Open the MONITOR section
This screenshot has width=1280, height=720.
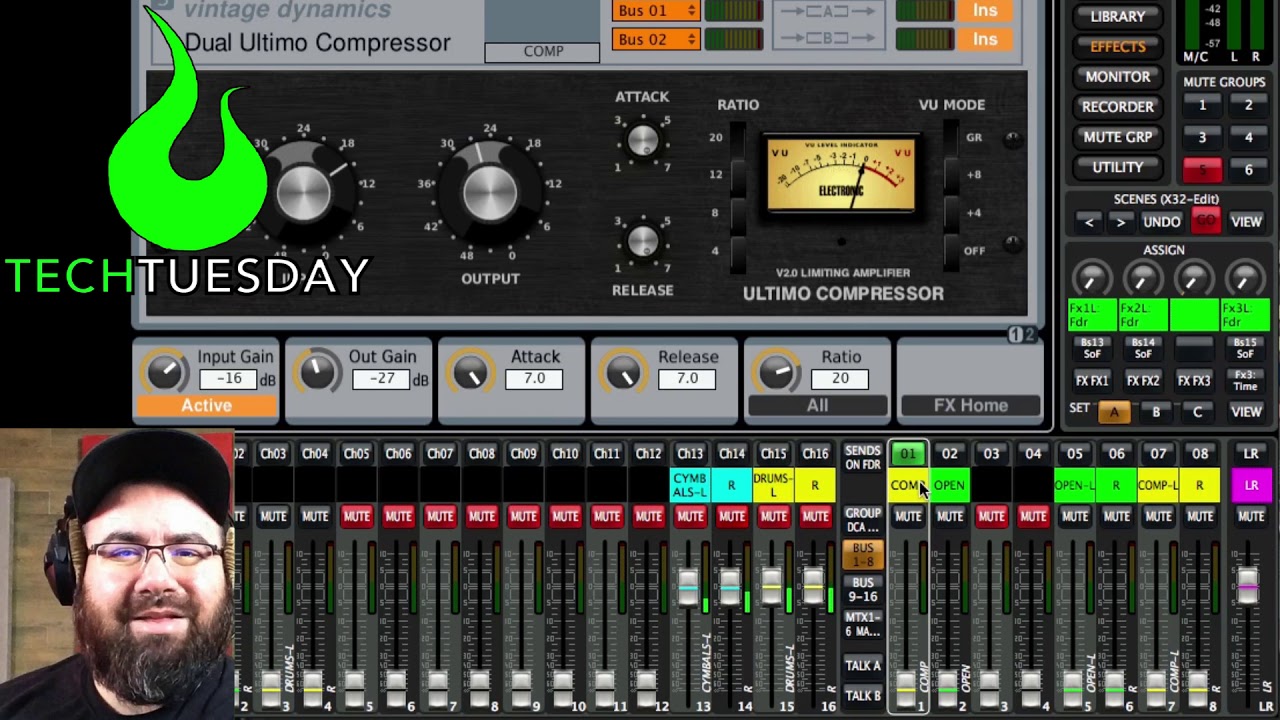pos(1117,77)
